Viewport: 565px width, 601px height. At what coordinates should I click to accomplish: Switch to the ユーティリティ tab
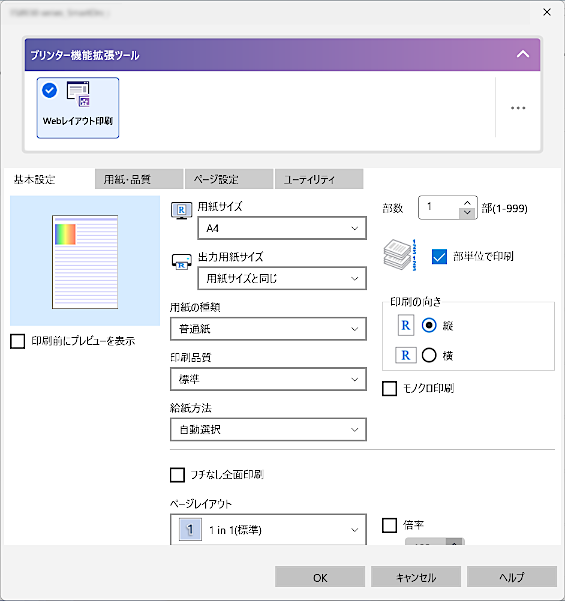pyautogui.click(x=319, y=179)
